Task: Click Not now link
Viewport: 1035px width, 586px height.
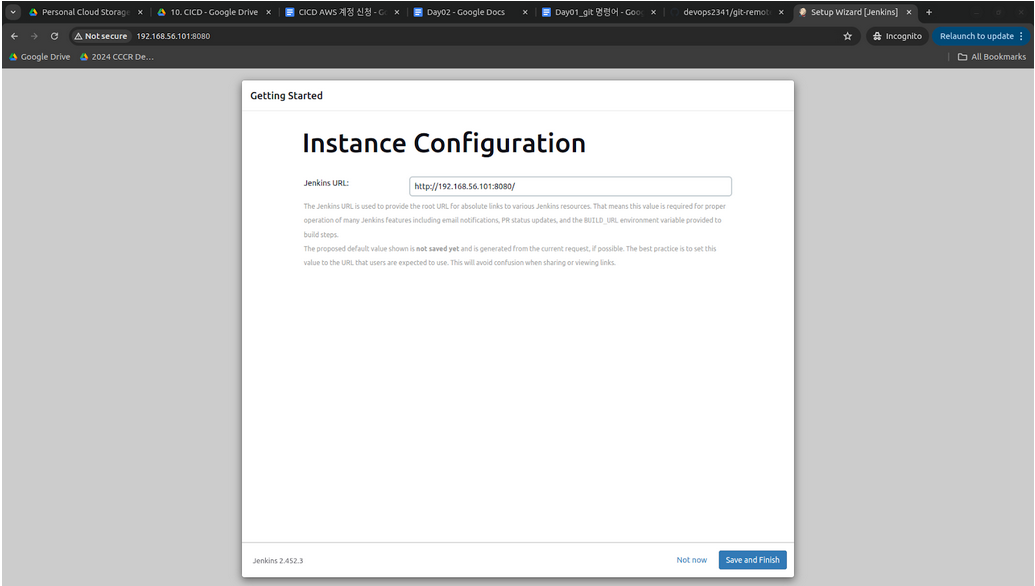Action: 691,560
